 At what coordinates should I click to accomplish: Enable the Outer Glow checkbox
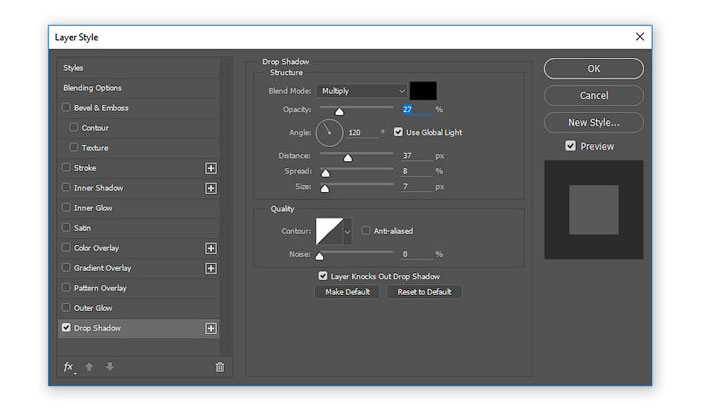click(x=66, y=307)
